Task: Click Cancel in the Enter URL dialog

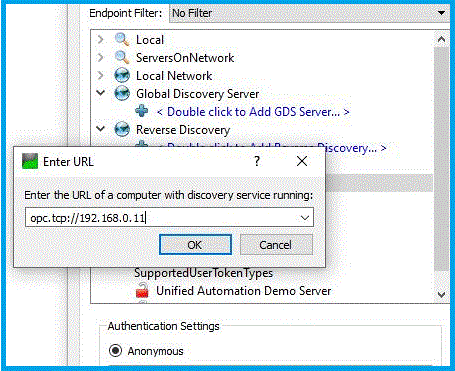Action: coord(276,245)
